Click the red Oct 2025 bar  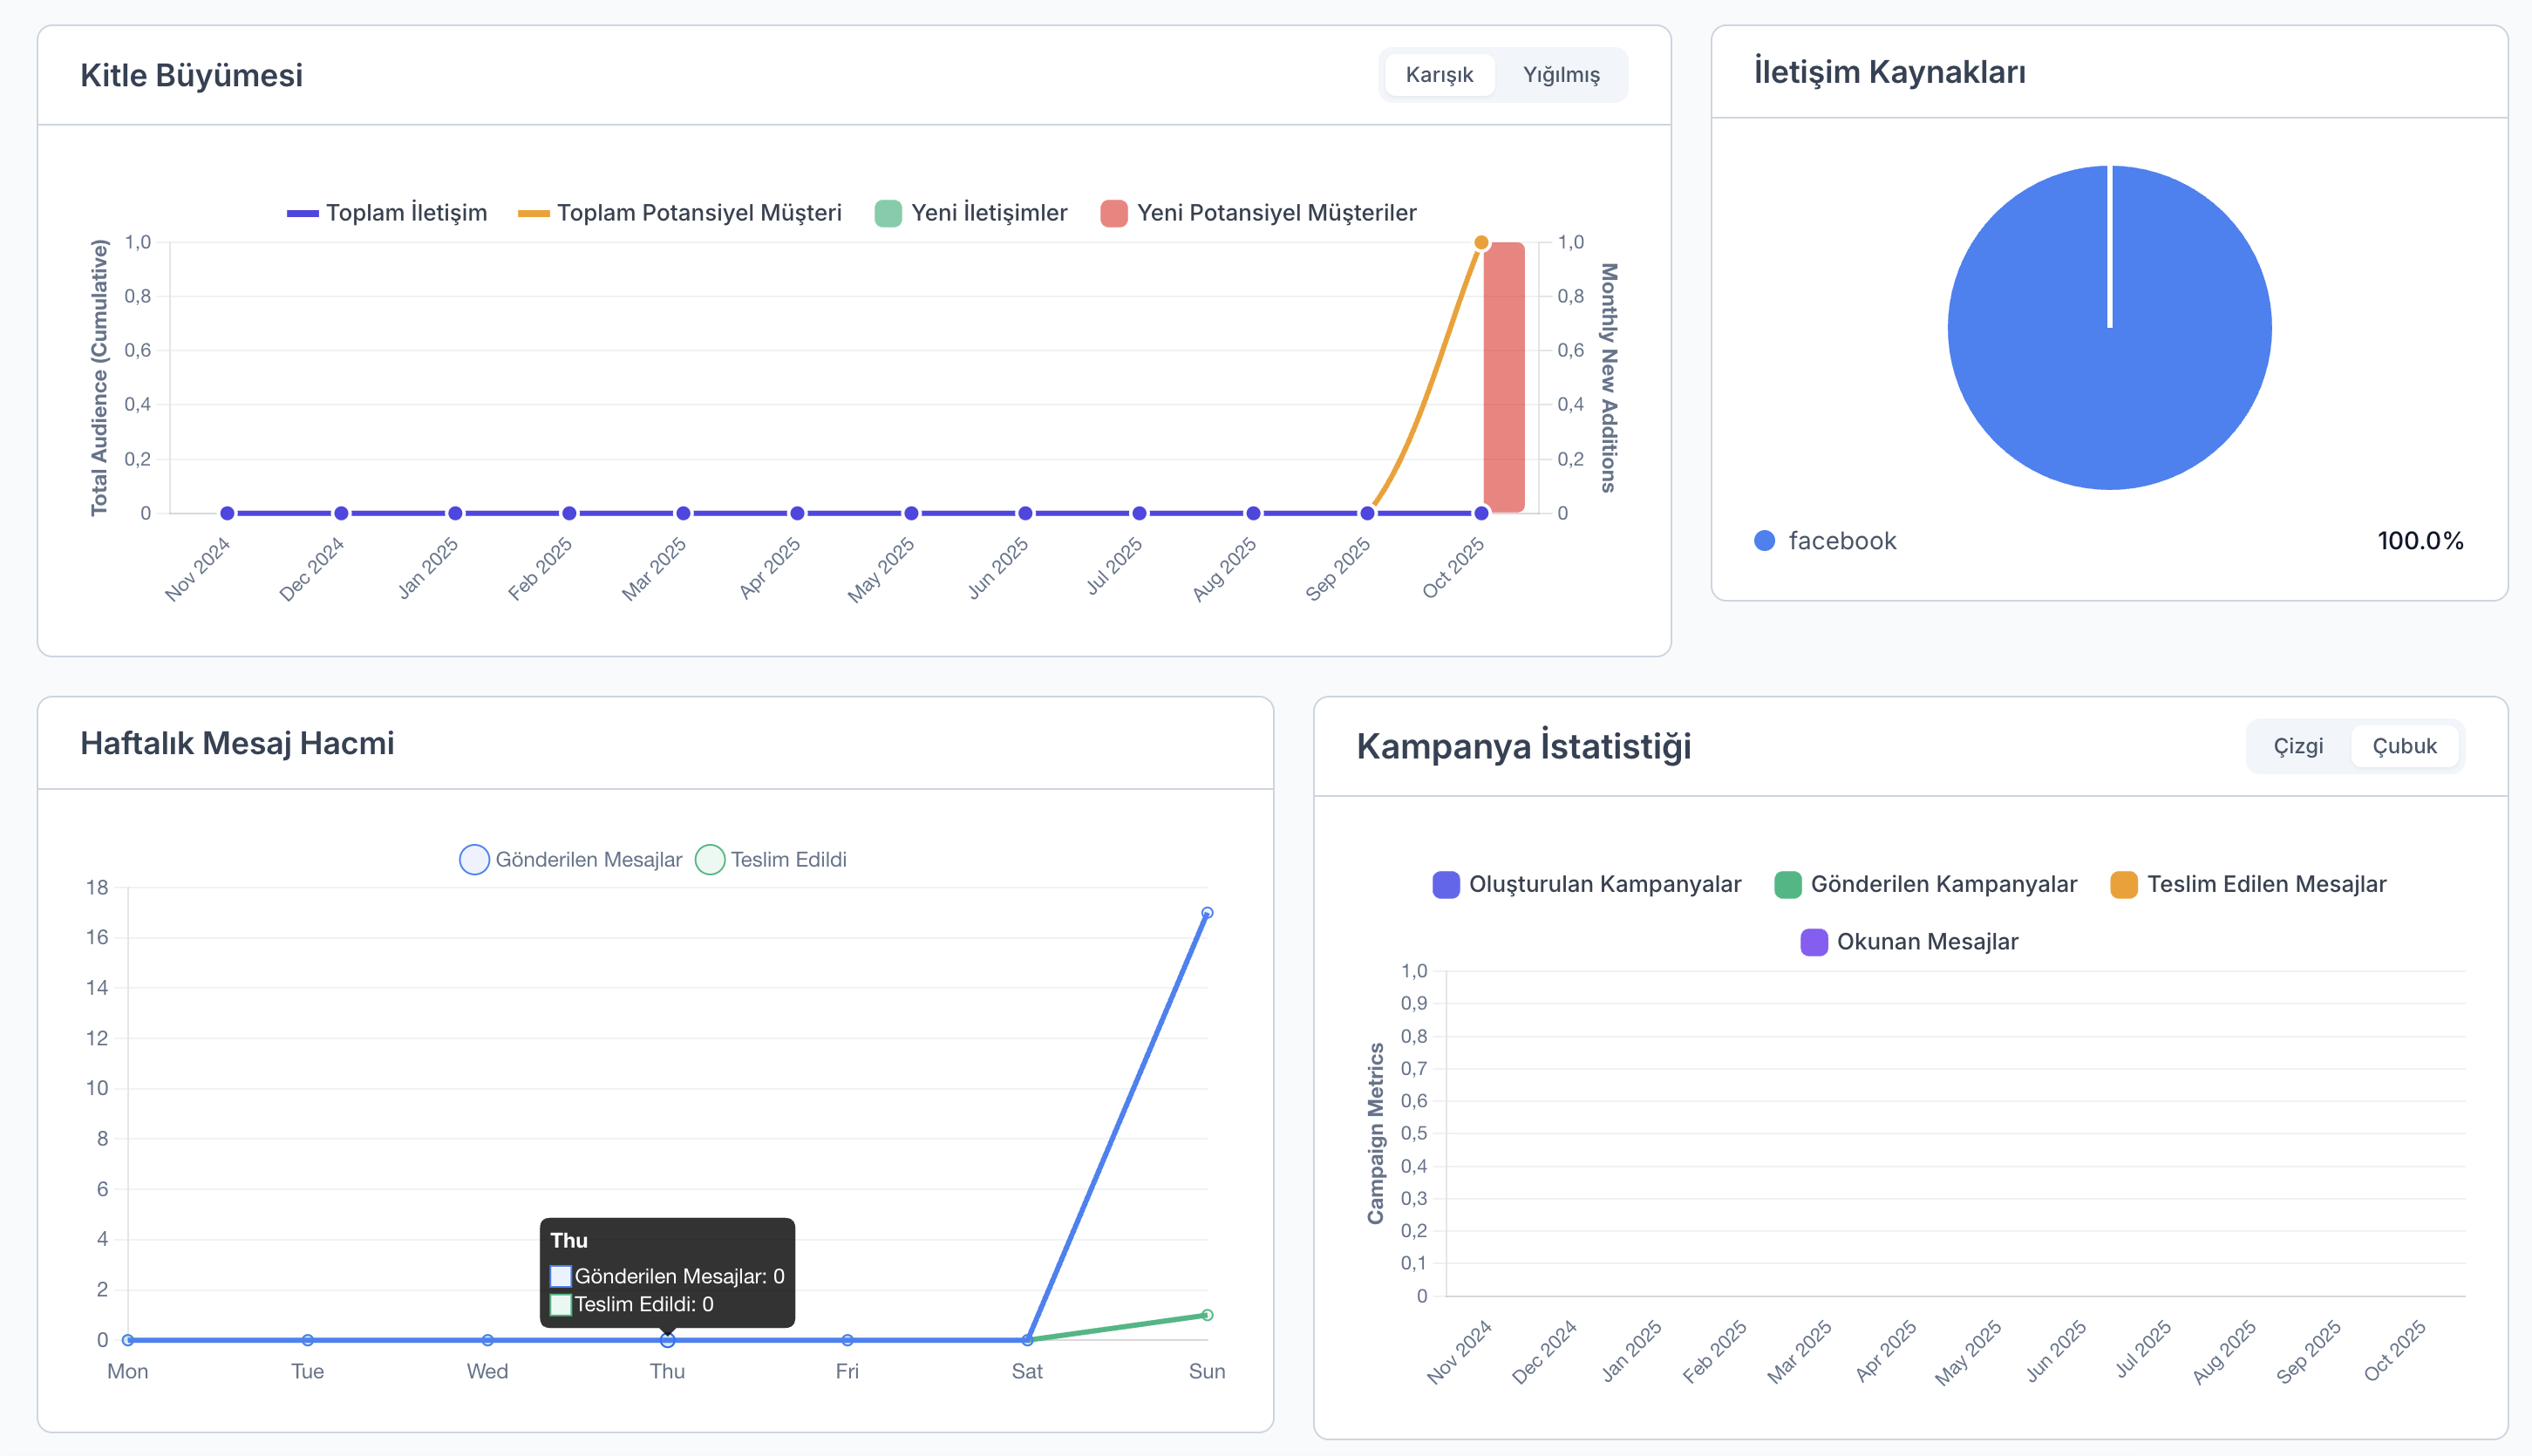pos(1503,380)
